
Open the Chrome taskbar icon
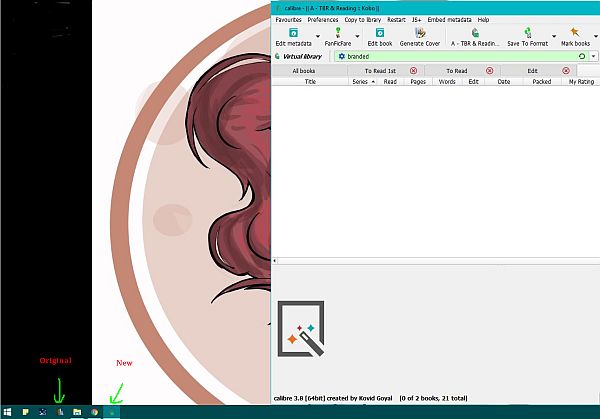click(x=95, y=412)
